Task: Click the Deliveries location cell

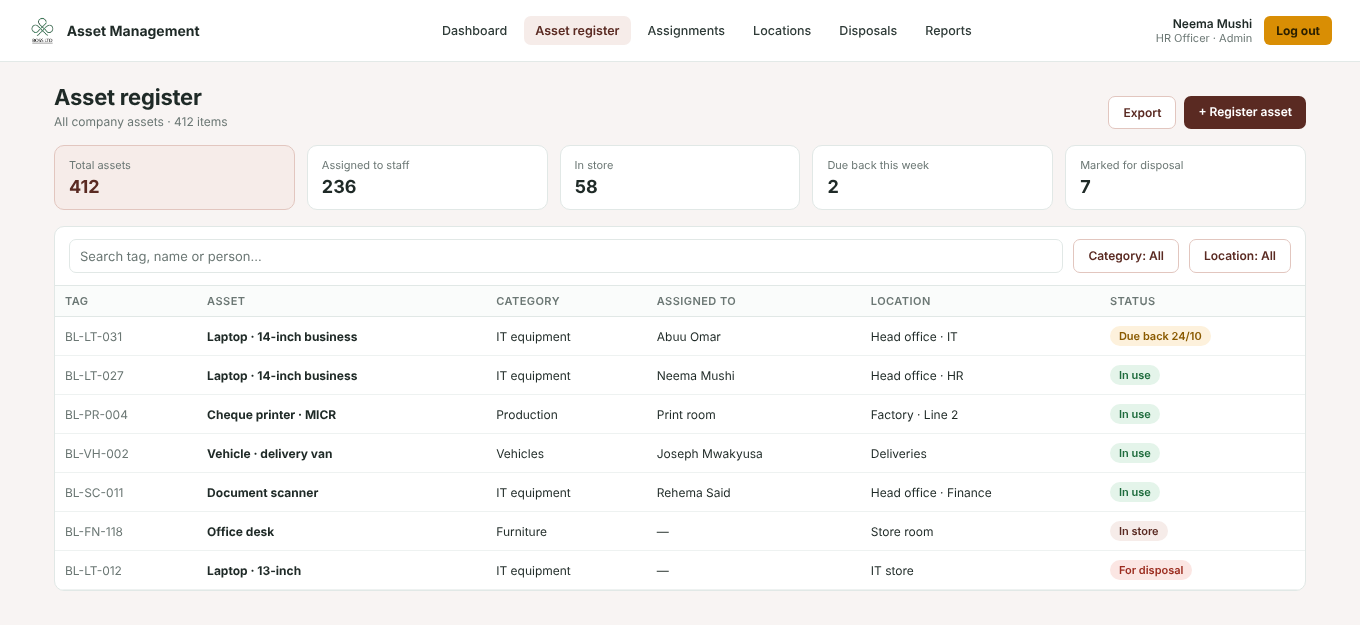Action: click(x=899, y=454)
